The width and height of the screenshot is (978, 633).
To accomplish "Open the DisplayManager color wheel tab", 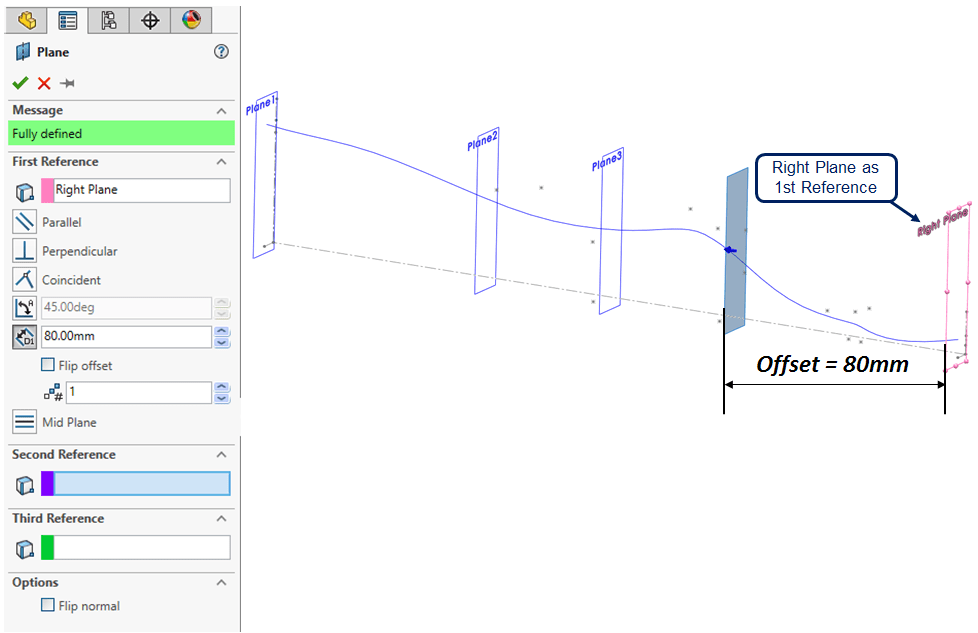I will click(191, 20).
